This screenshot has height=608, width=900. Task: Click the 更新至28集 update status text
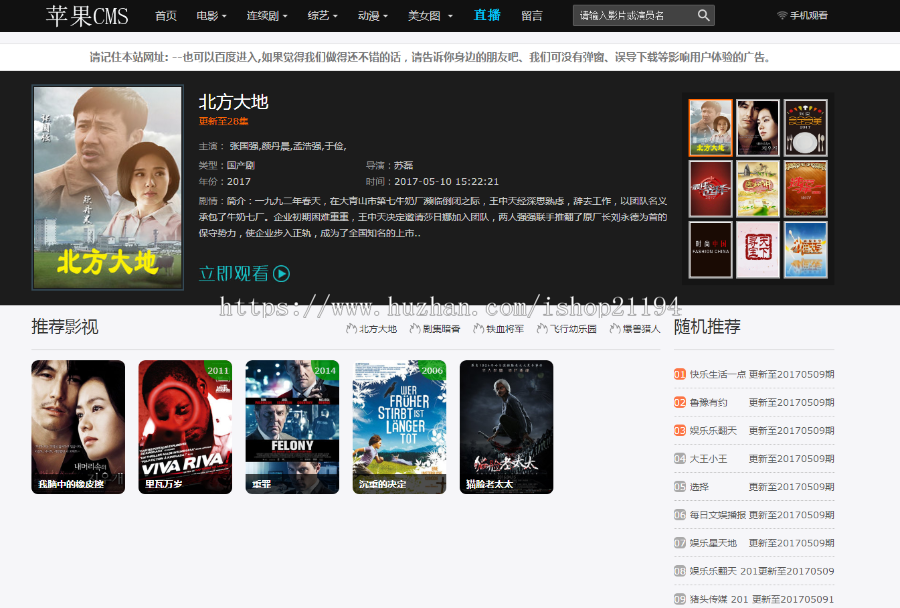pyautogui.click(x=223, y=121)
